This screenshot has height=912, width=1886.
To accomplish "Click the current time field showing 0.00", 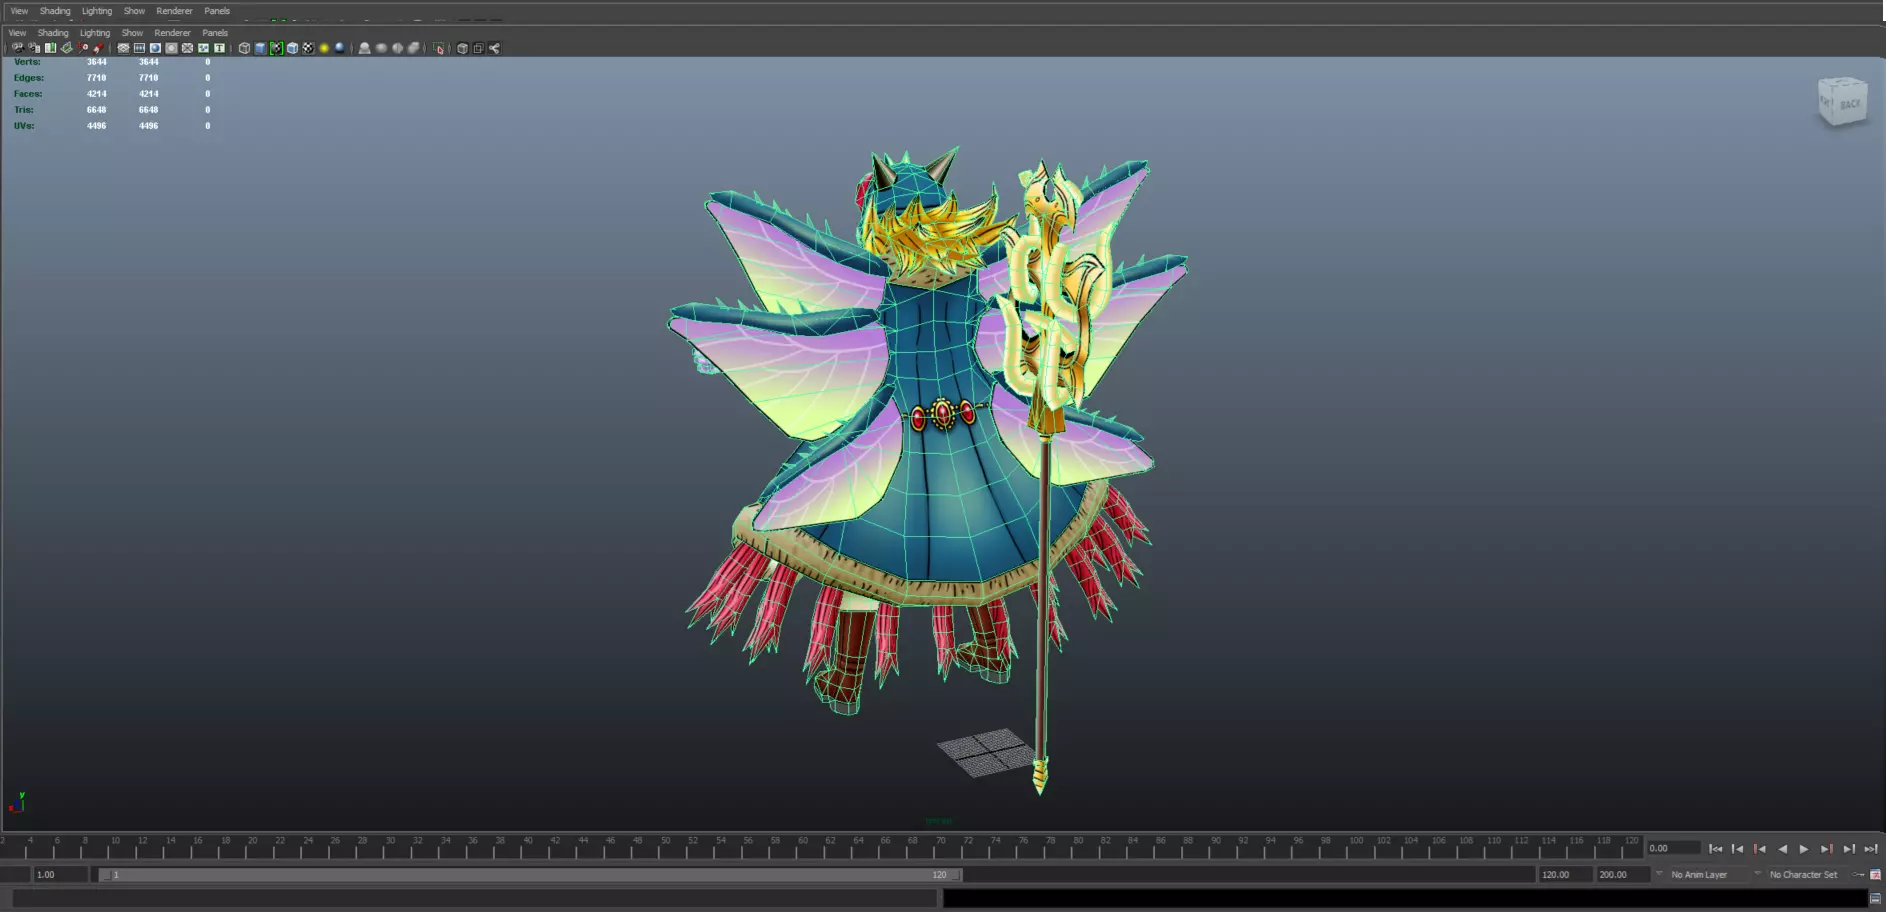I will point(1673,848).
